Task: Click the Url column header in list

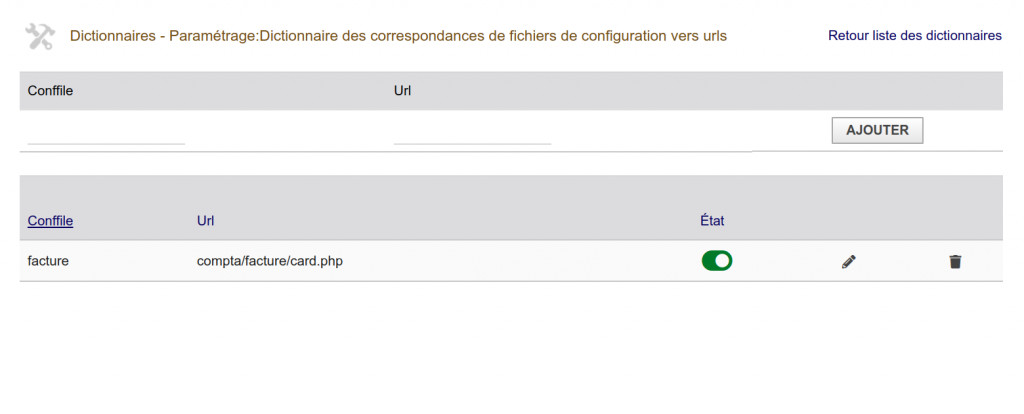Action: coord(206,221)
